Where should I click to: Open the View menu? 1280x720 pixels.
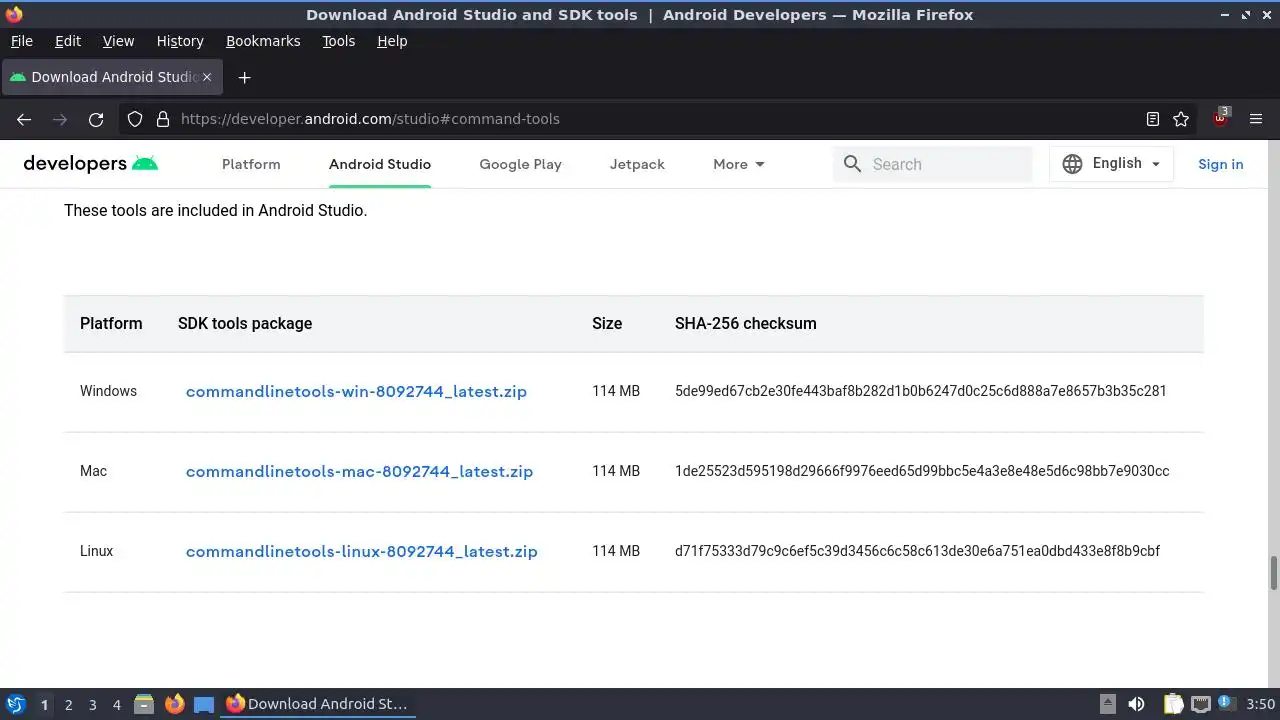pyautogui.click(x=118, y=41)
